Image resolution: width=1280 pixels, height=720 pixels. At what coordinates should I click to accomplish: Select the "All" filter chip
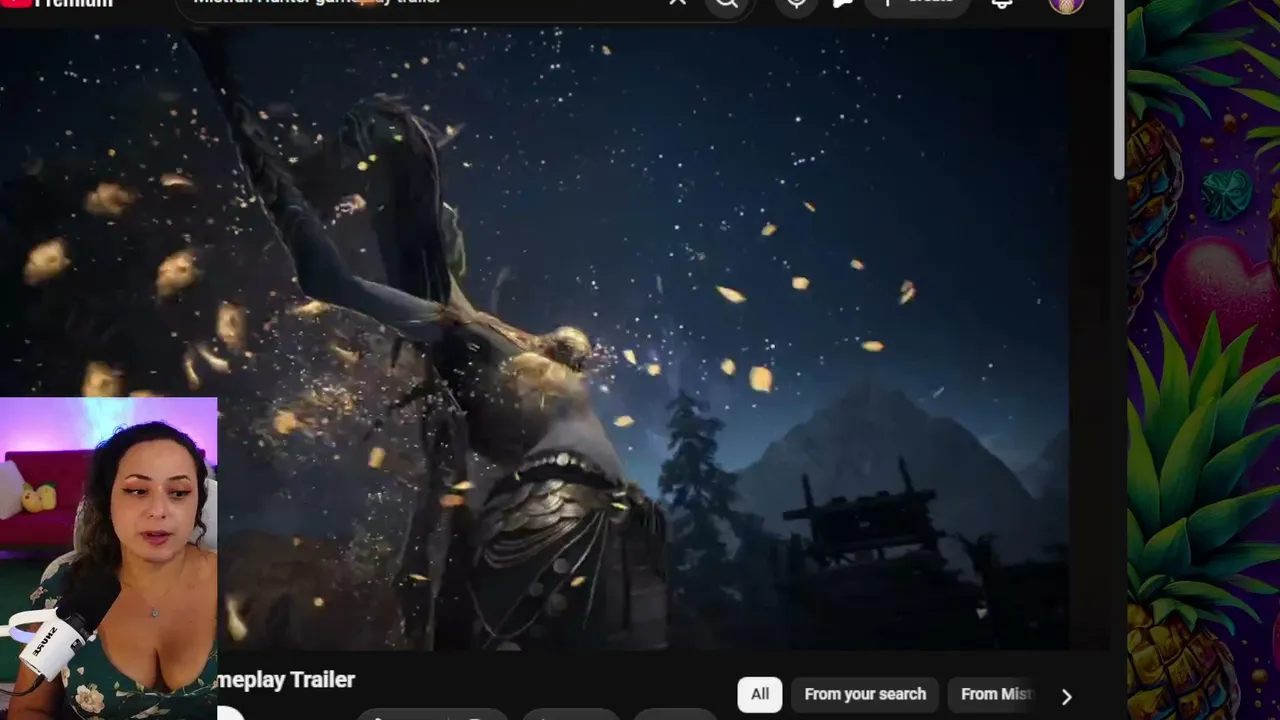coord(760,694)
